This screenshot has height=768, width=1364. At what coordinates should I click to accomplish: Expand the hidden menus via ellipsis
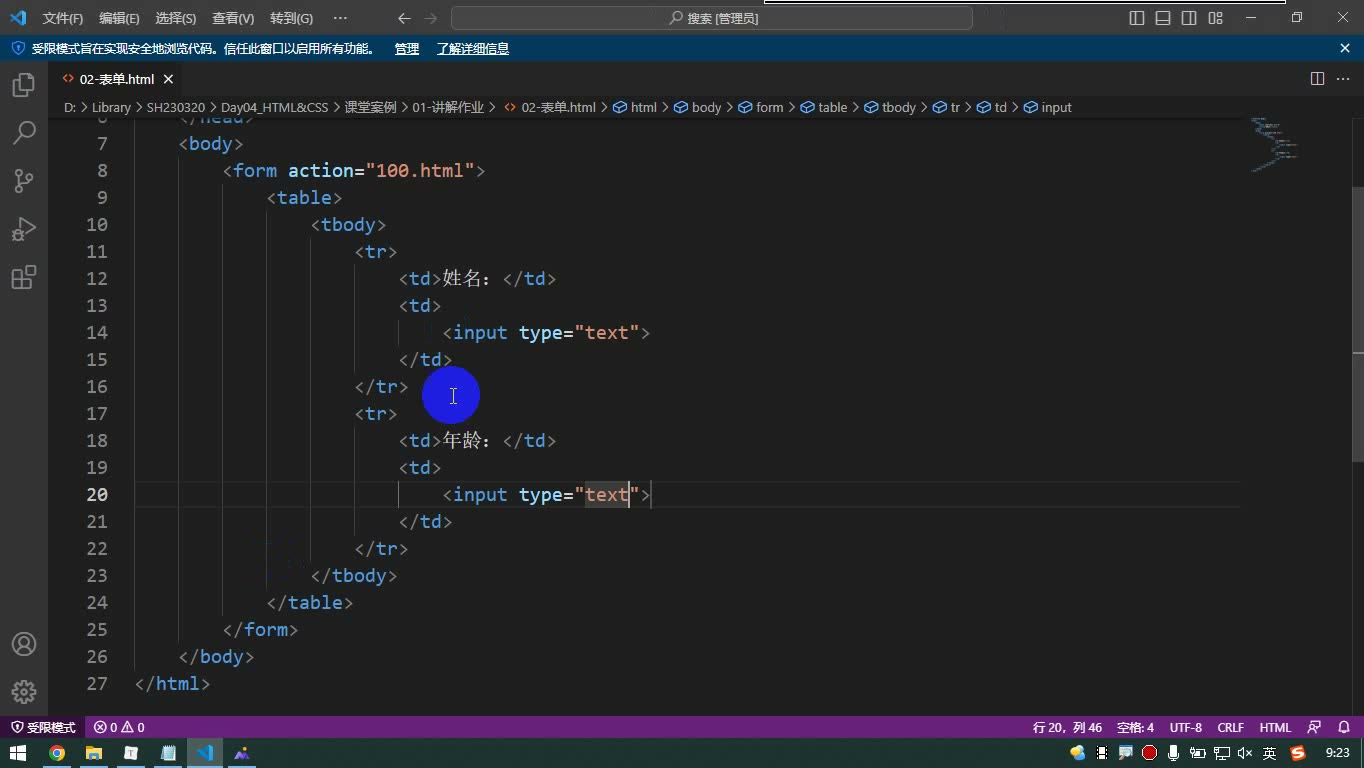[x=340, y=18]
